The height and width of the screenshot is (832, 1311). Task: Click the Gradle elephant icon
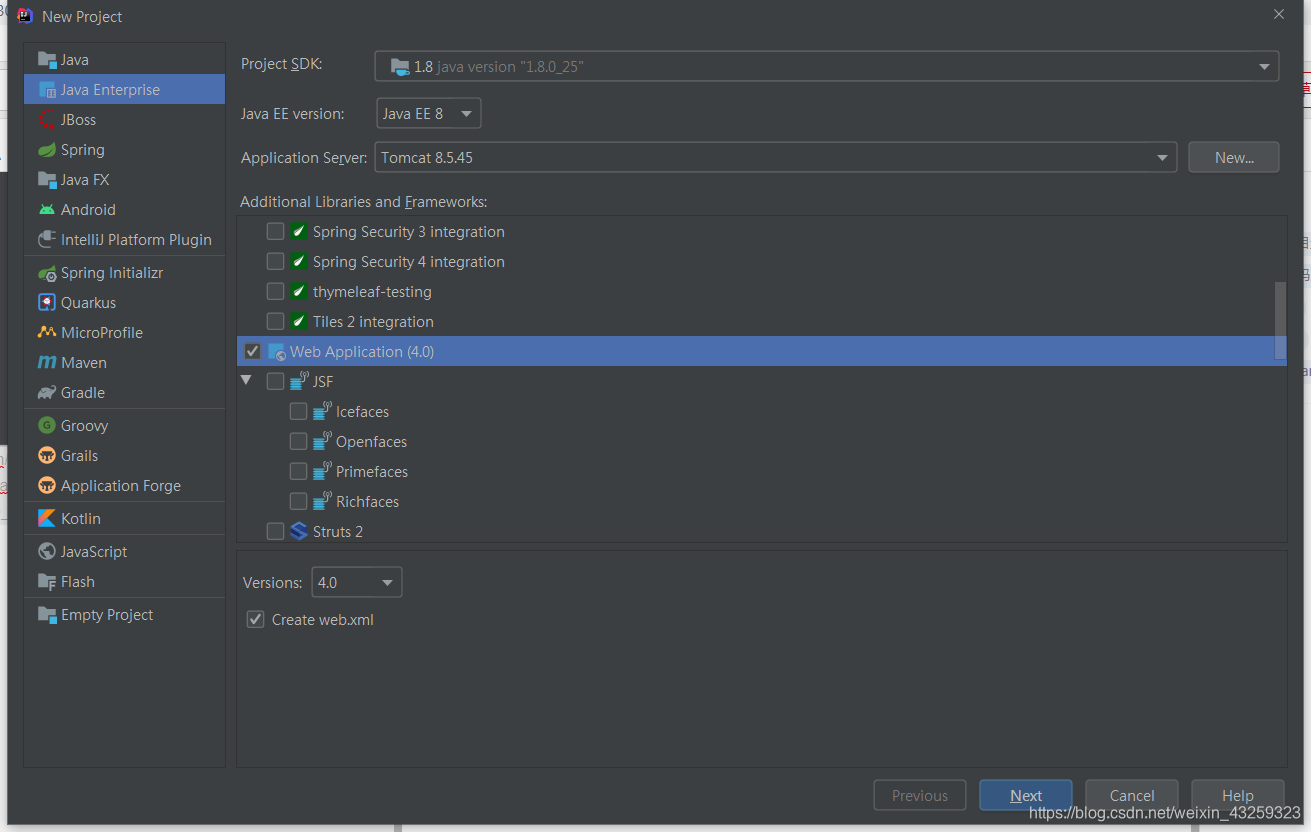(47, 393)
